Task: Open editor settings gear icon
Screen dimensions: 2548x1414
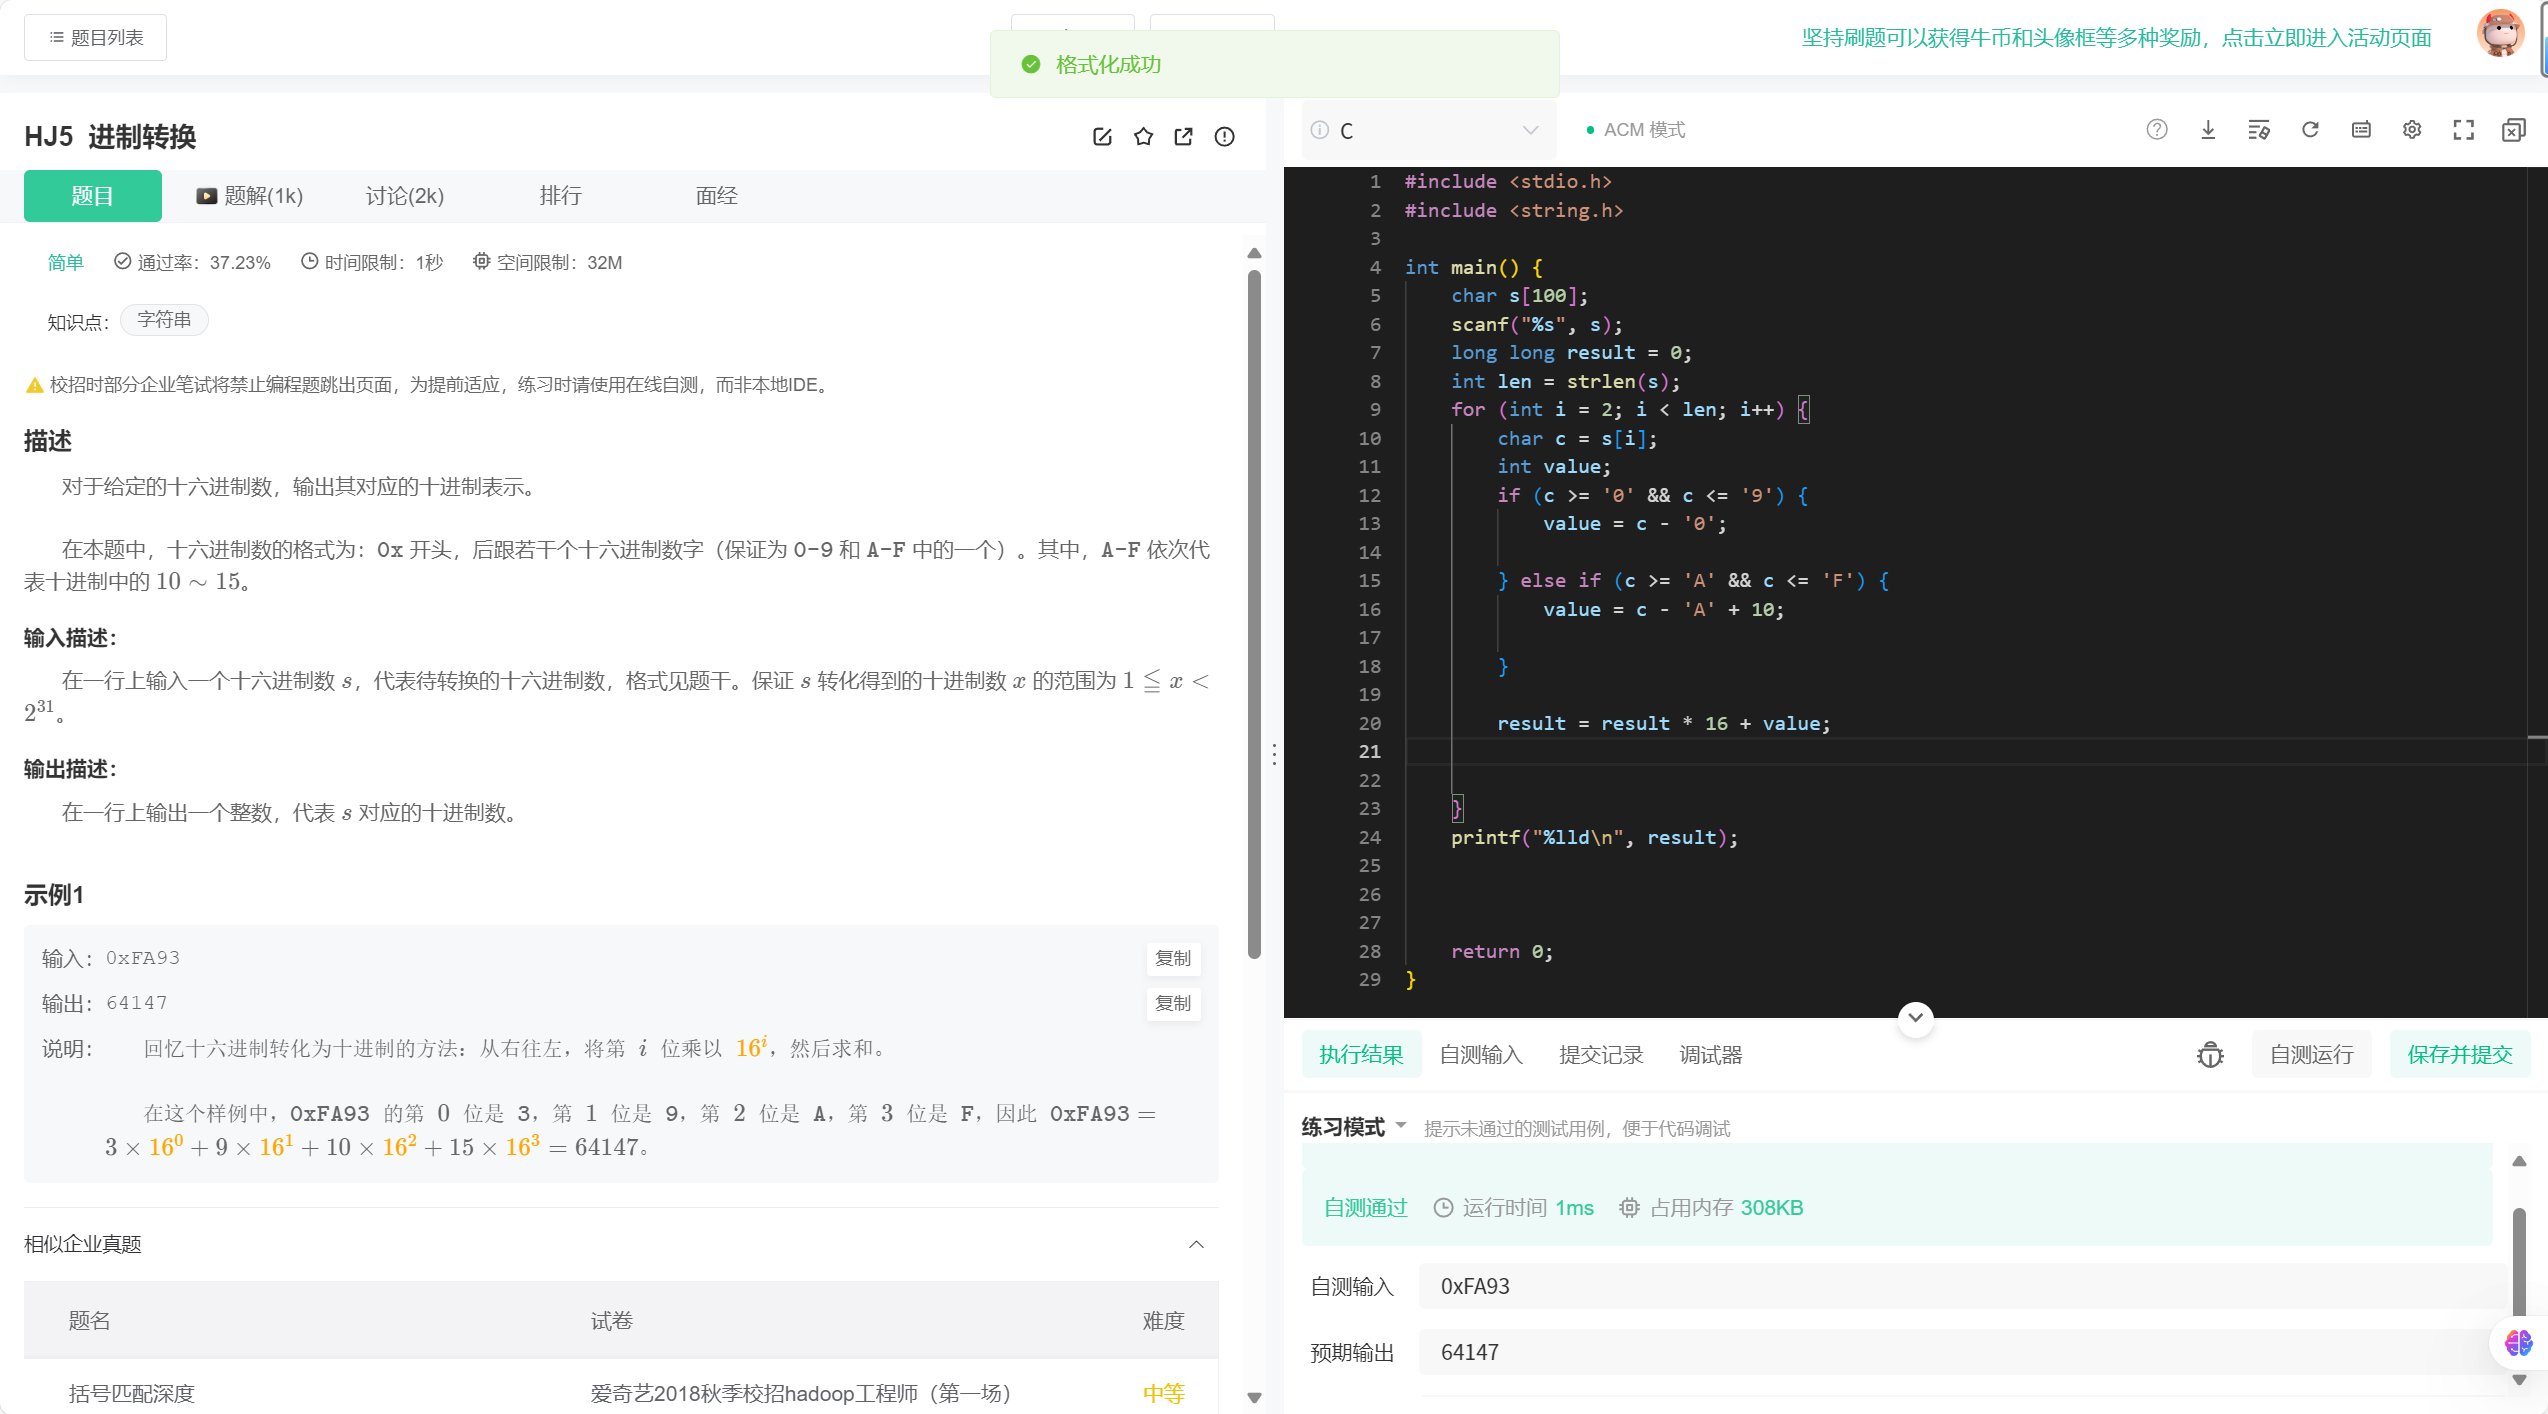Action: [2412, 130]
